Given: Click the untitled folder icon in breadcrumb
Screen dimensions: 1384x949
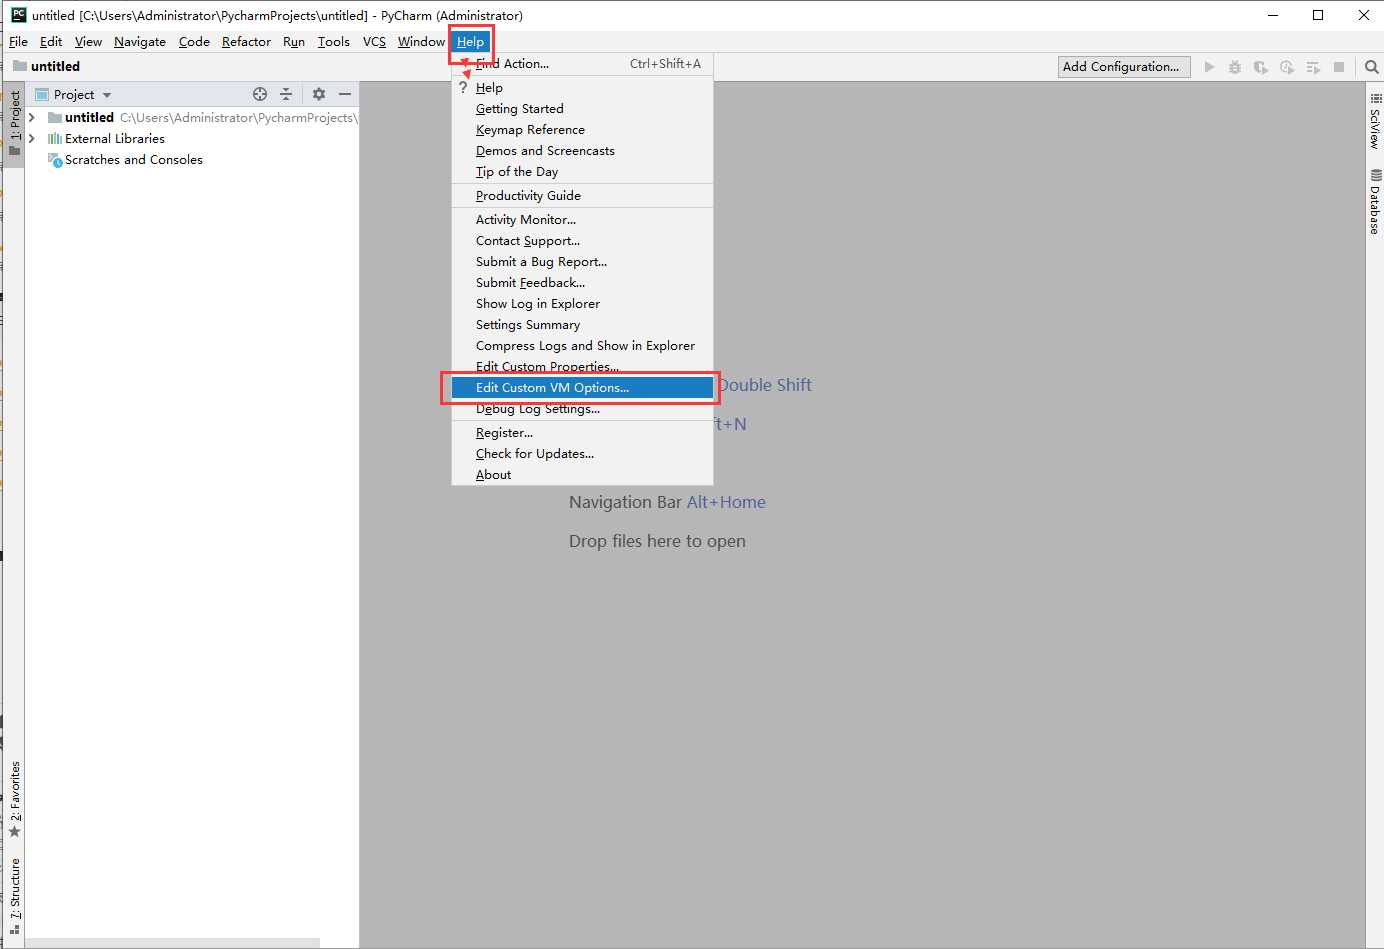Looking at the screenshot, I should tap(20, 66).
